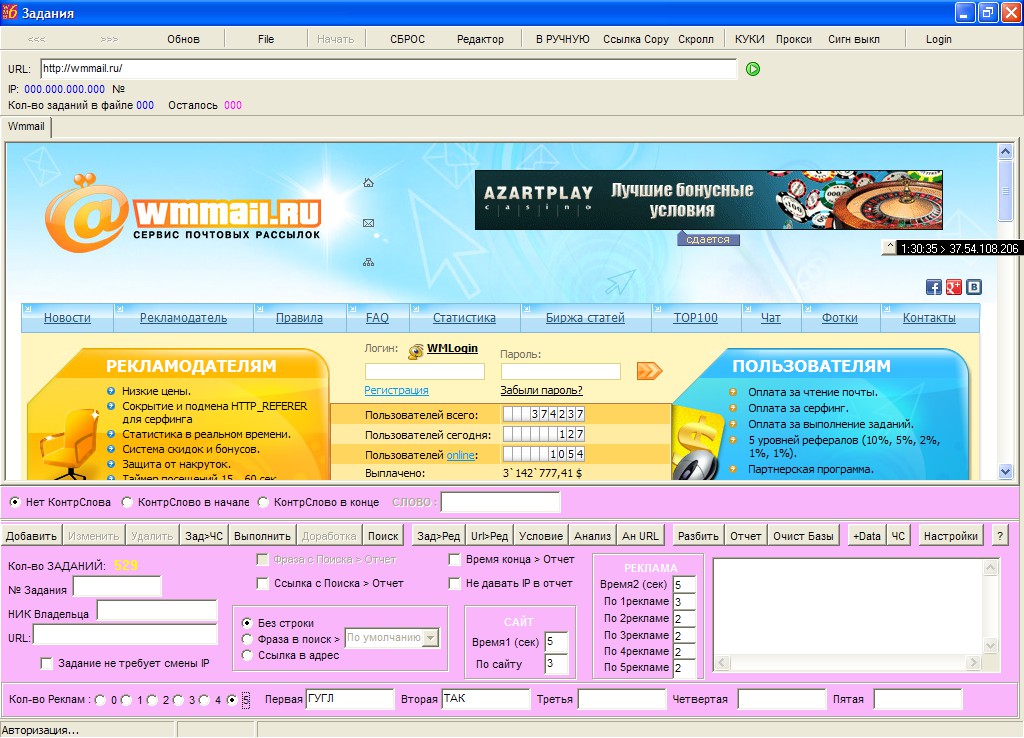The height and width of the screenshot is (738, 1024).
Task: Open Редактор from the toolbar
Action: (x=480, y=39)
